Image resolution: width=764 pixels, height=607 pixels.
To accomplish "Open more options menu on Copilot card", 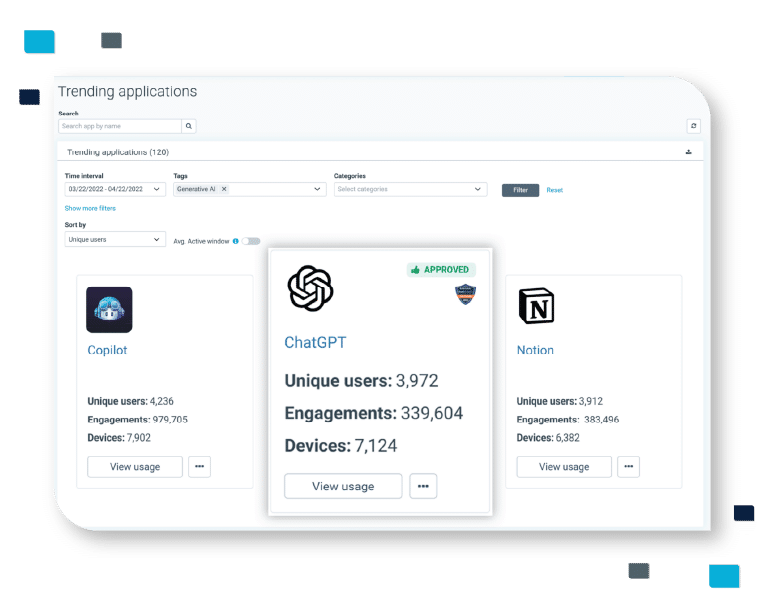I will pos(199,467).
